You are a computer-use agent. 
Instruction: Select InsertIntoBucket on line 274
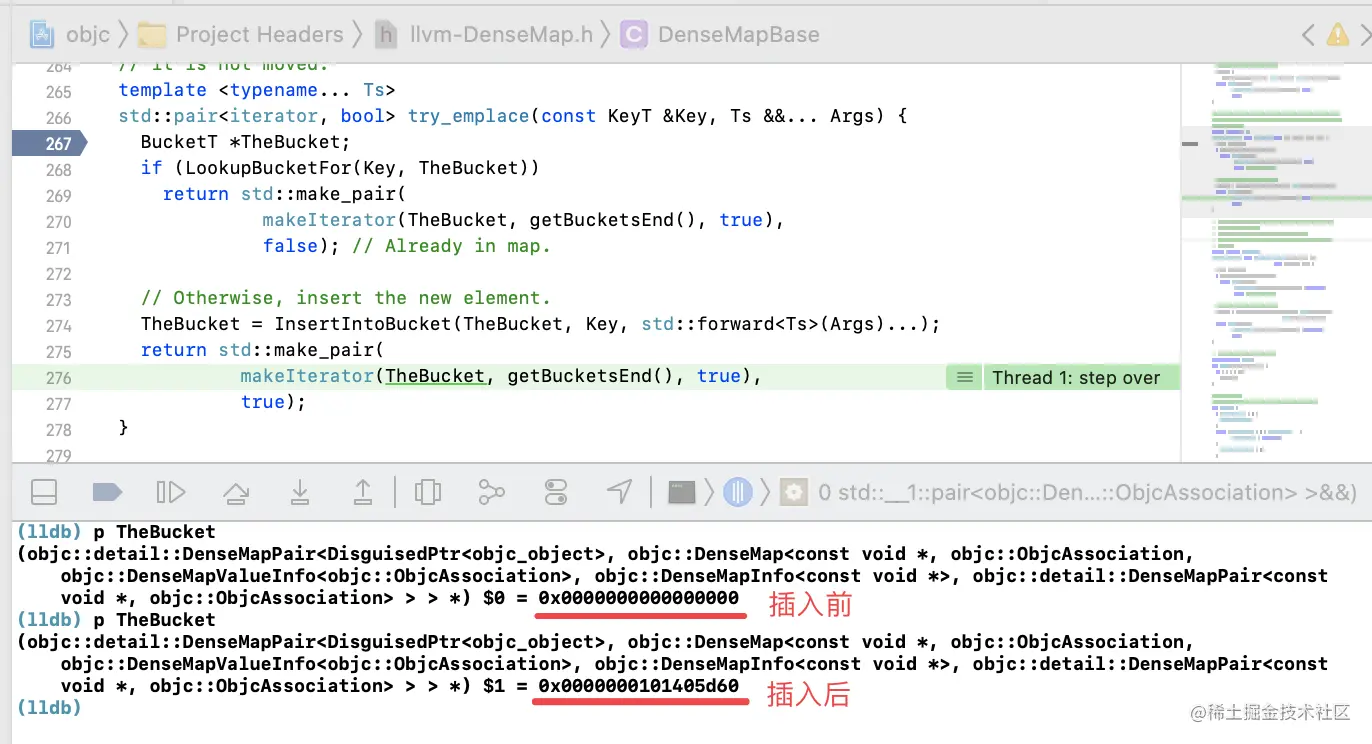[x=363, y=324]
